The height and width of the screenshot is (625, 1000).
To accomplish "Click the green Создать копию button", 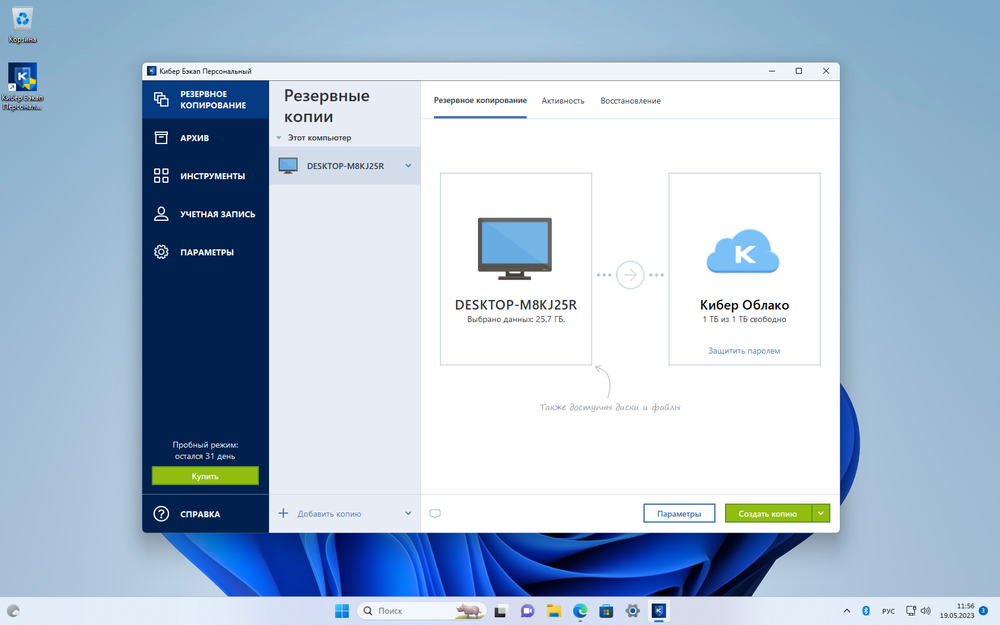I will (768, 513).
